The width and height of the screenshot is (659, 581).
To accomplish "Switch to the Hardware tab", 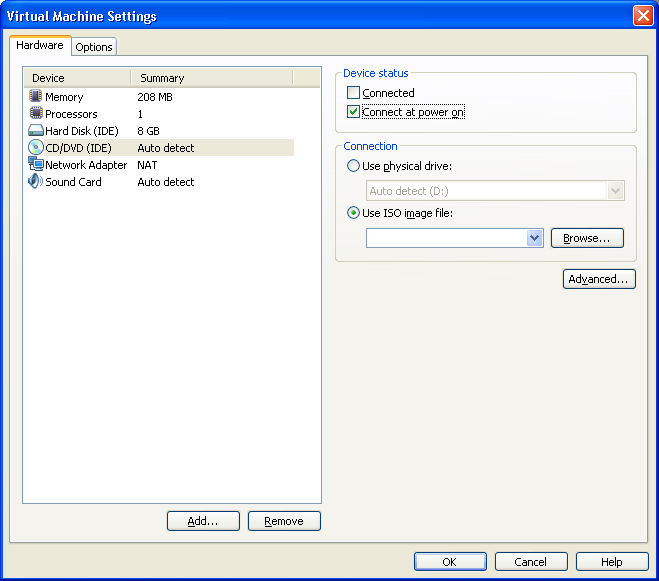I will (40, 45).
